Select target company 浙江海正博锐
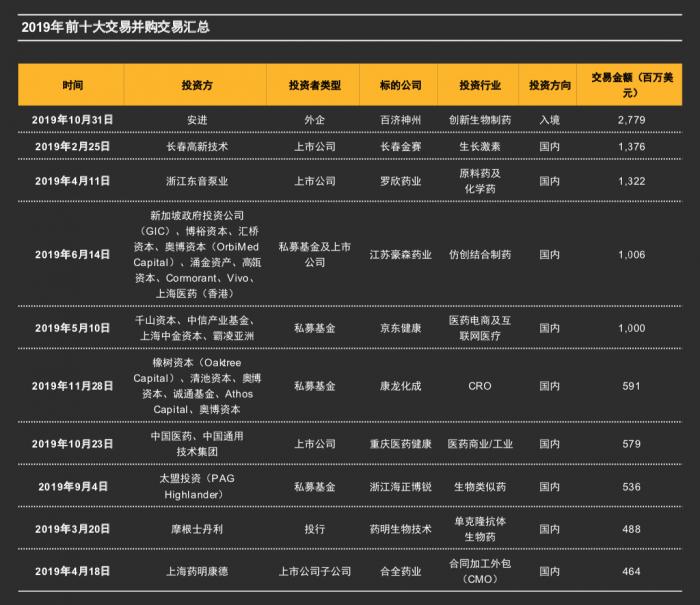This screenshot has height=605, width=700. [x=400, y=487]
